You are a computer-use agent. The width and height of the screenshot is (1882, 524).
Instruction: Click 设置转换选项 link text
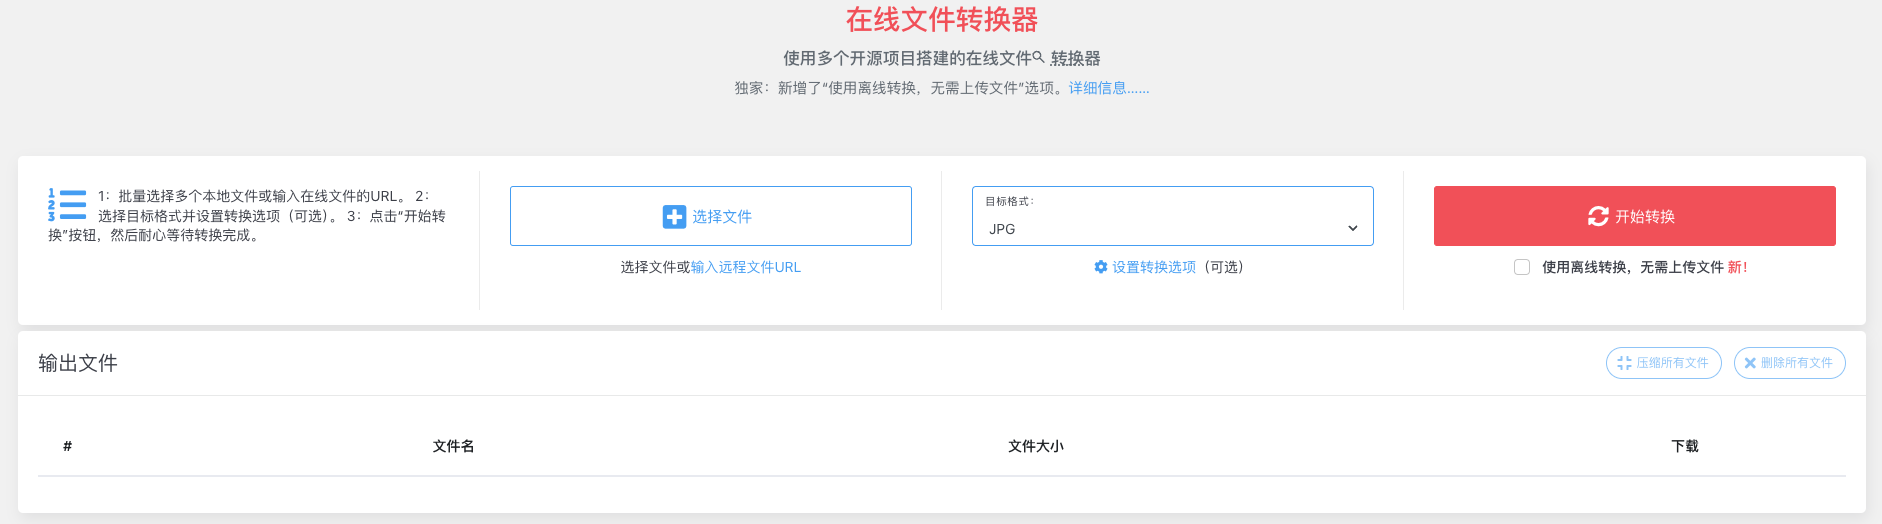tap(1154, 267)
